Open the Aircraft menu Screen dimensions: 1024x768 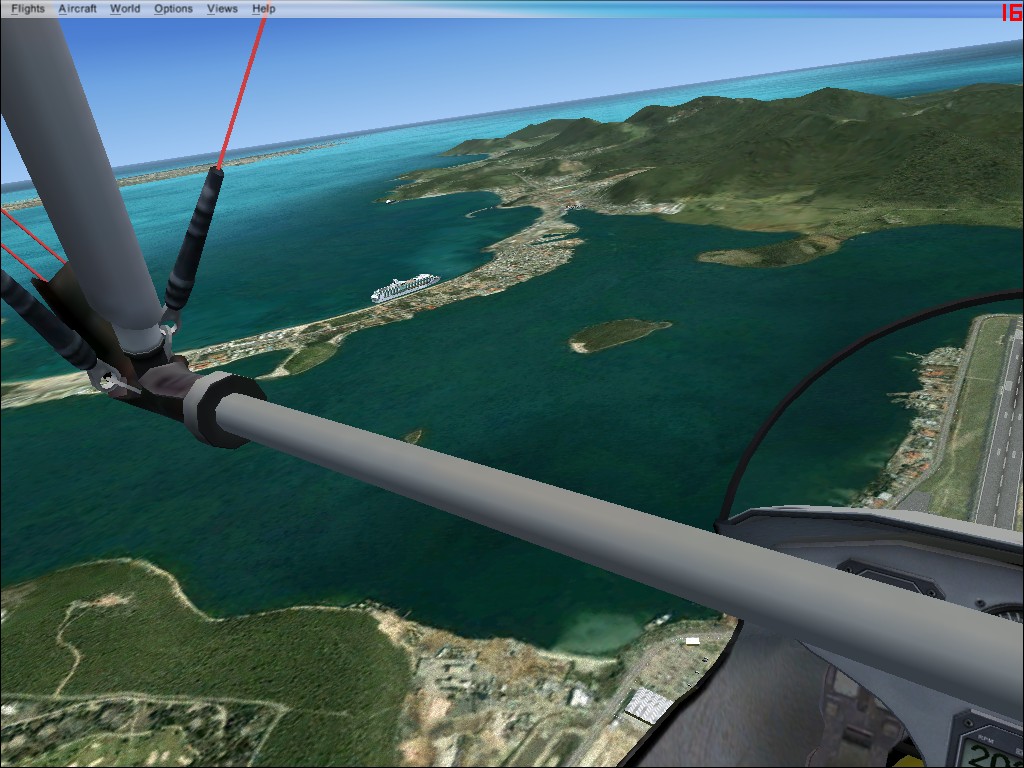[x=77, y=9]
